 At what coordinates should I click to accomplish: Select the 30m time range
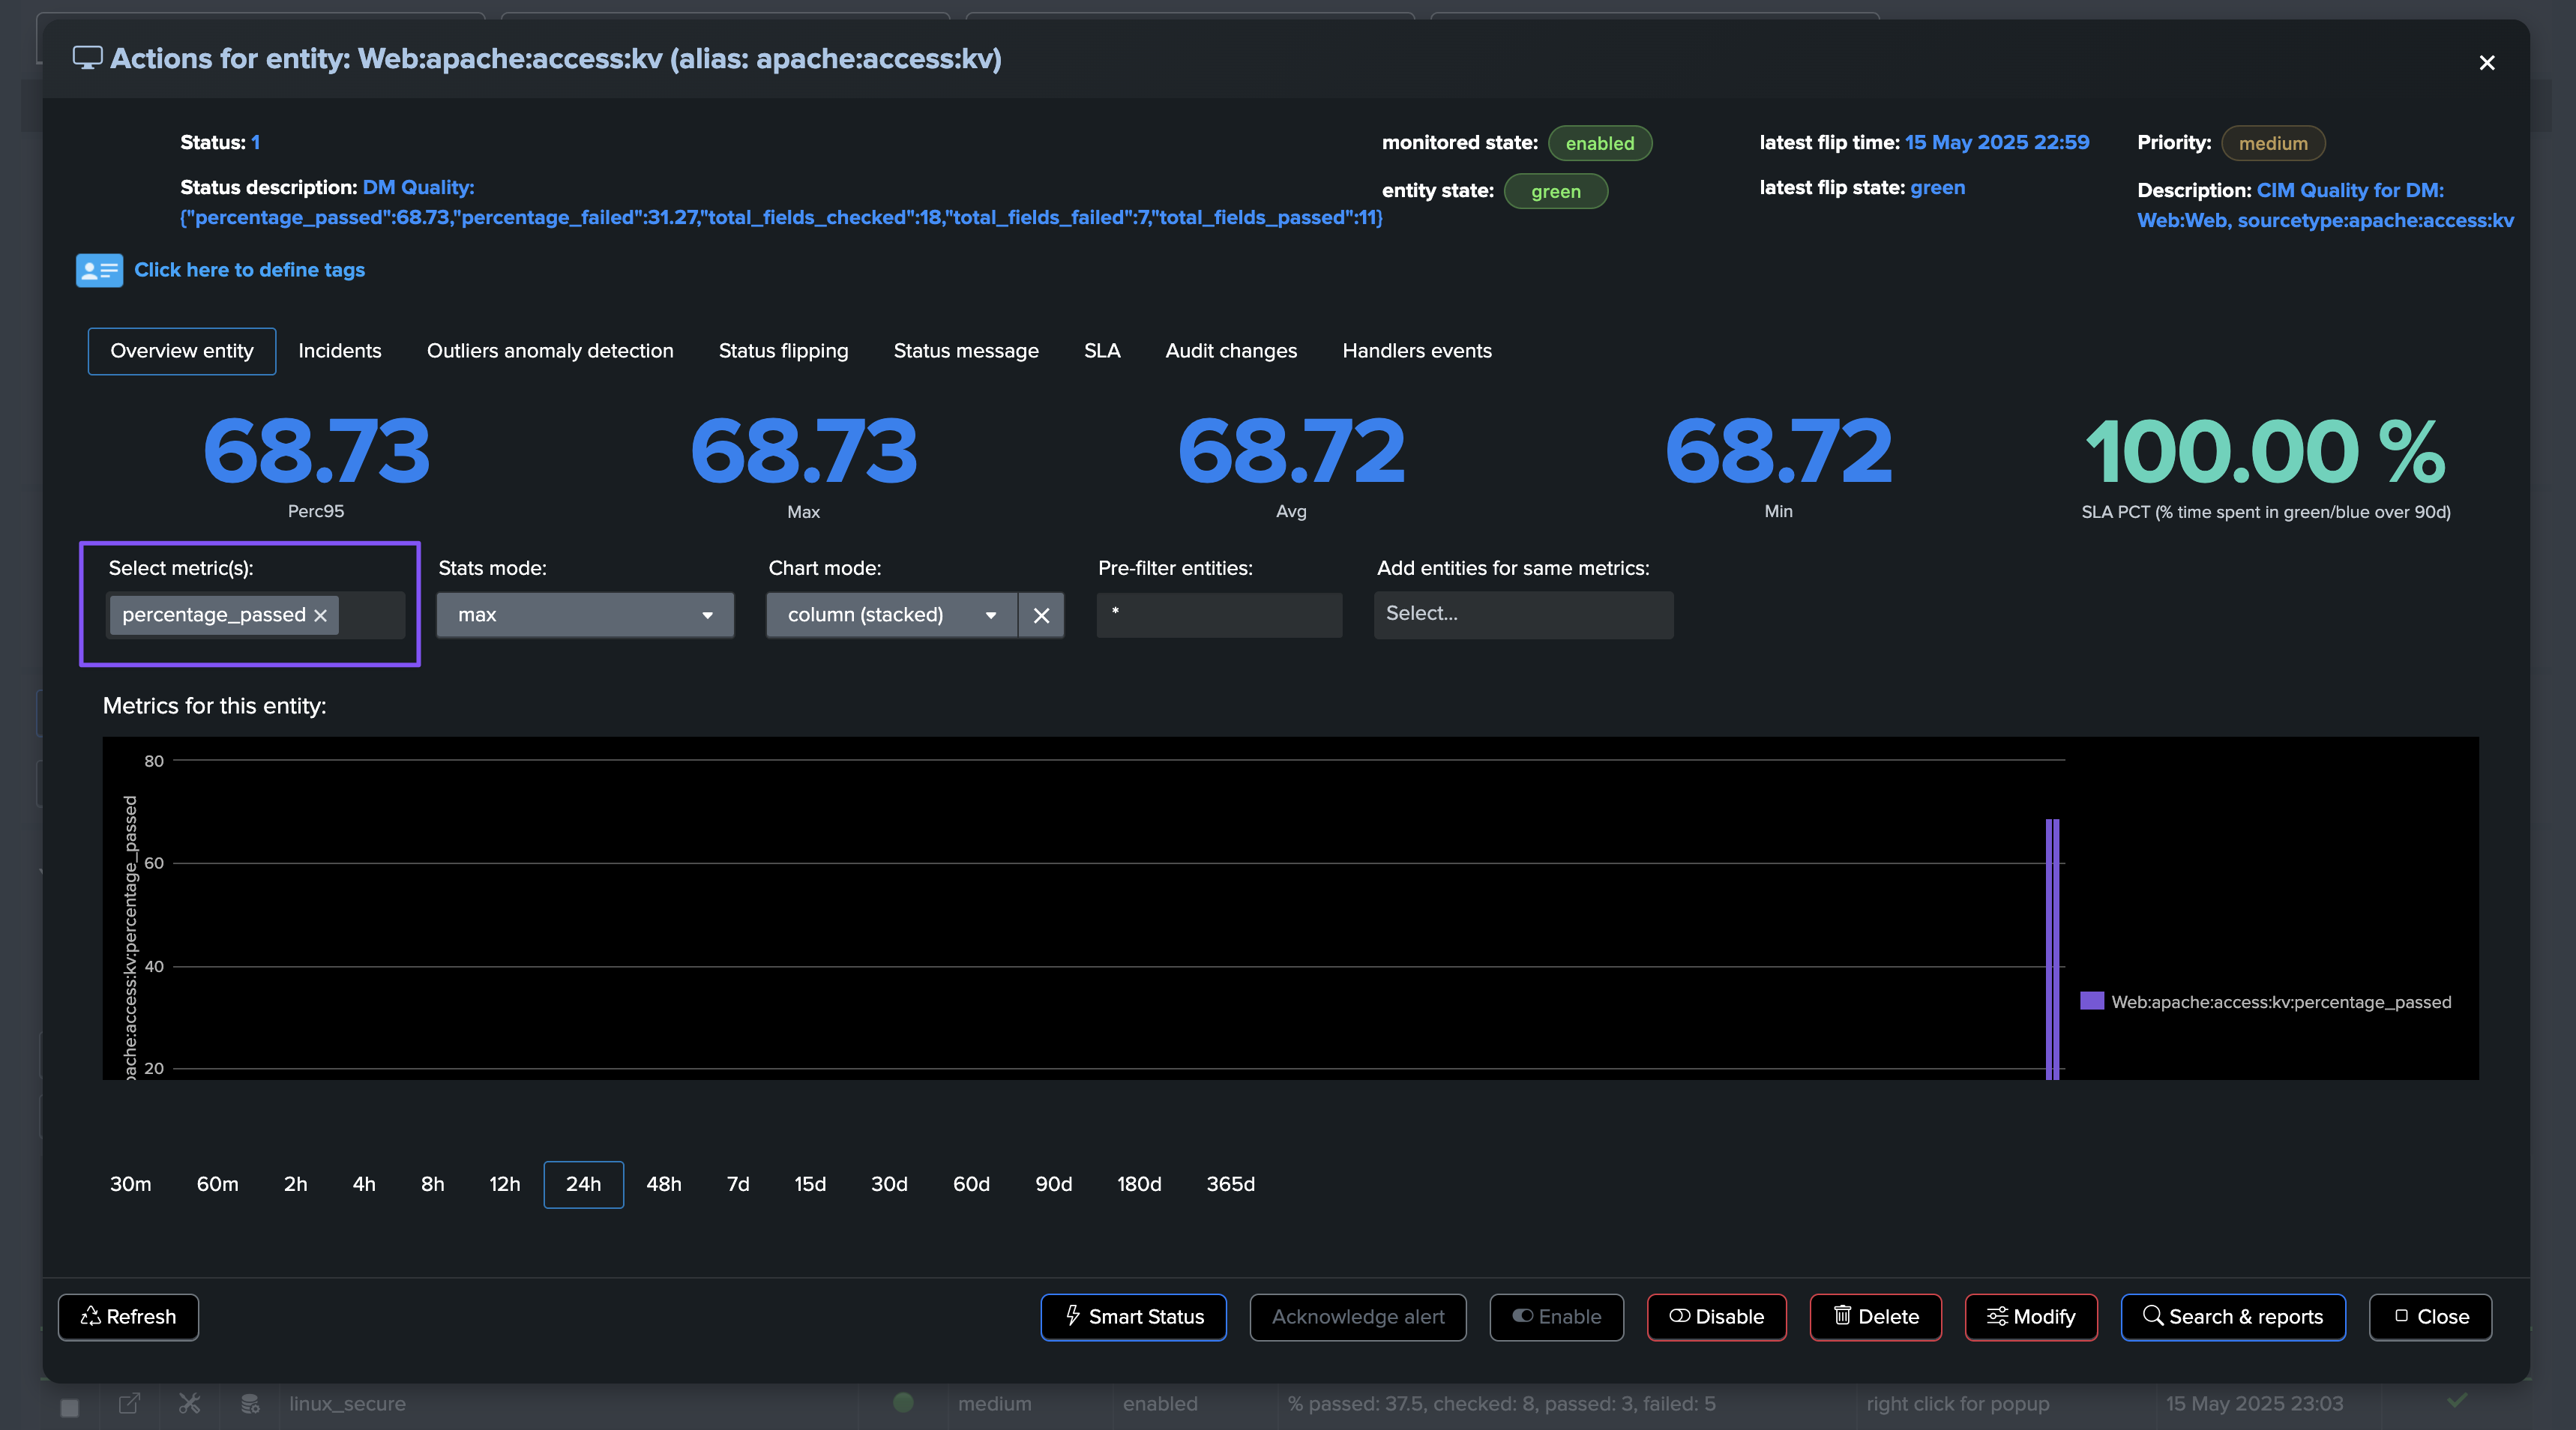(130, 1184)
